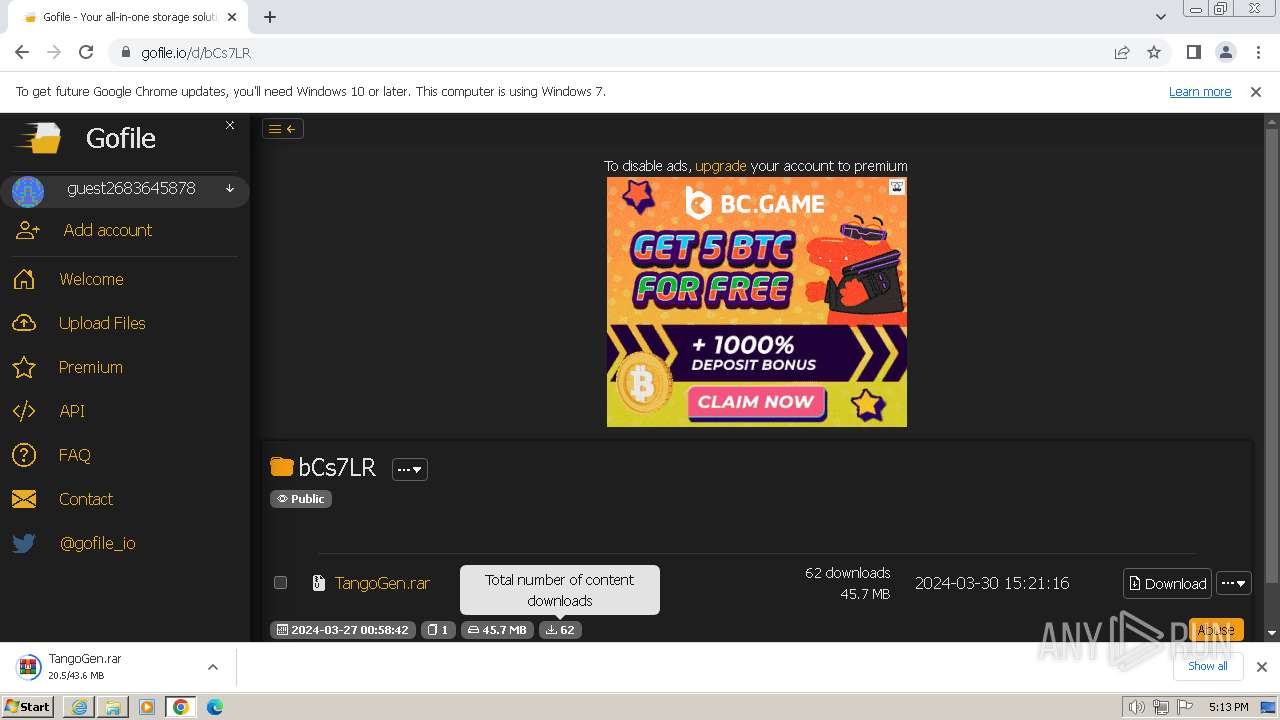Open the bCs7LR folder options dropdown
This screenshot has height=720, width=1280.
[410, 469]
